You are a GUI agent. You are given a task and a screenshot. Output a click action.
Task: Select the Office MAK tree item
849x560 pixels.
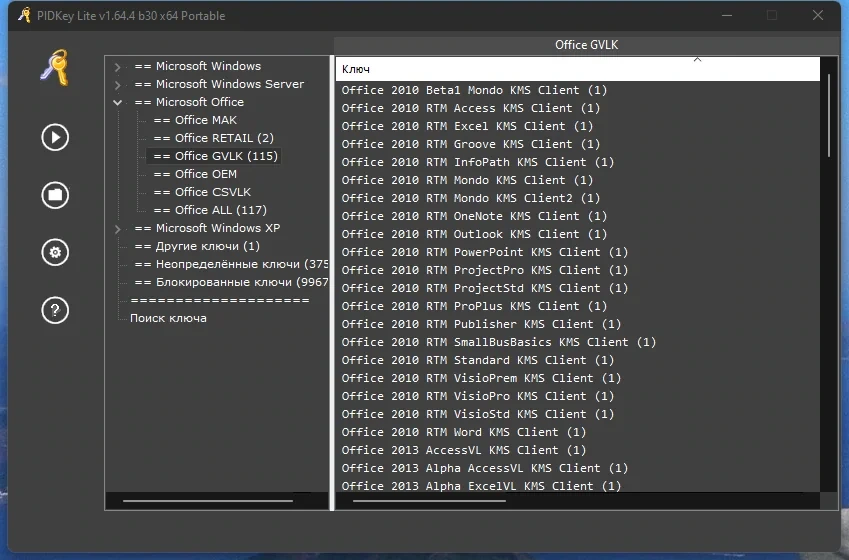tap(195, 120)
